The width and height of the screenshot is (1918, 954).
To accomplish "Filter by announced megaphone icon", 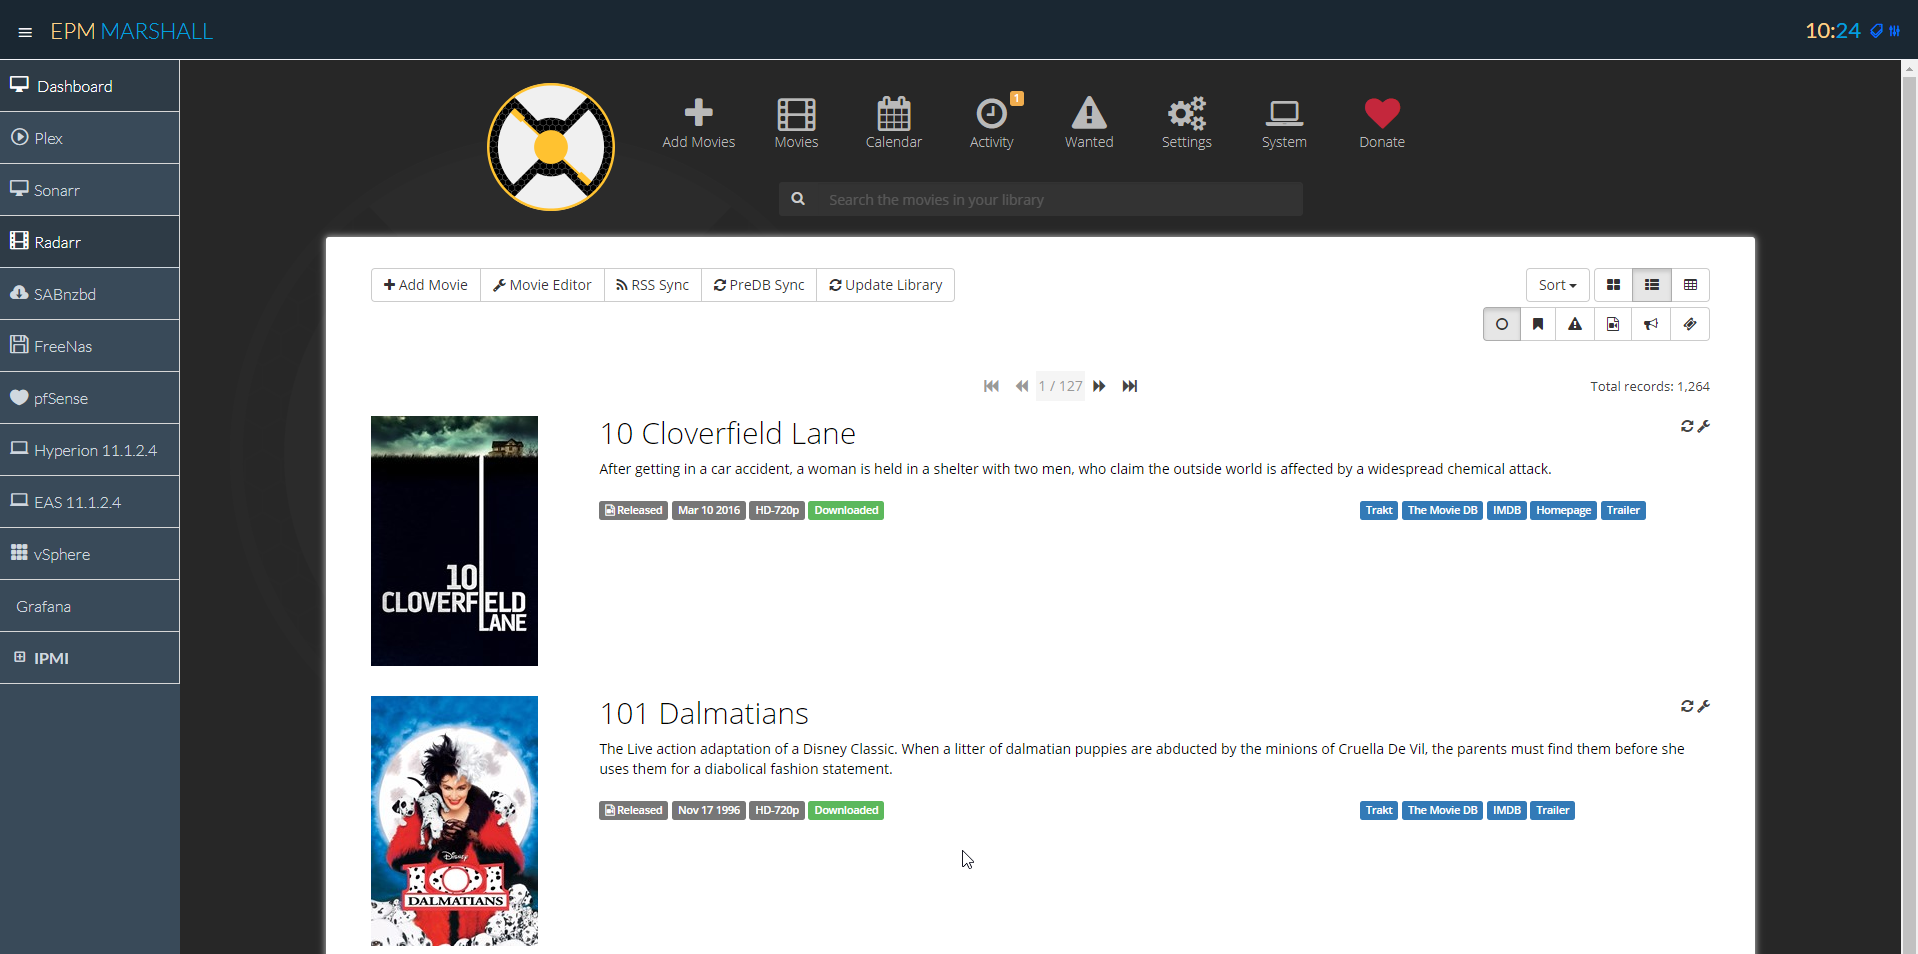I will click(1651, 324).
